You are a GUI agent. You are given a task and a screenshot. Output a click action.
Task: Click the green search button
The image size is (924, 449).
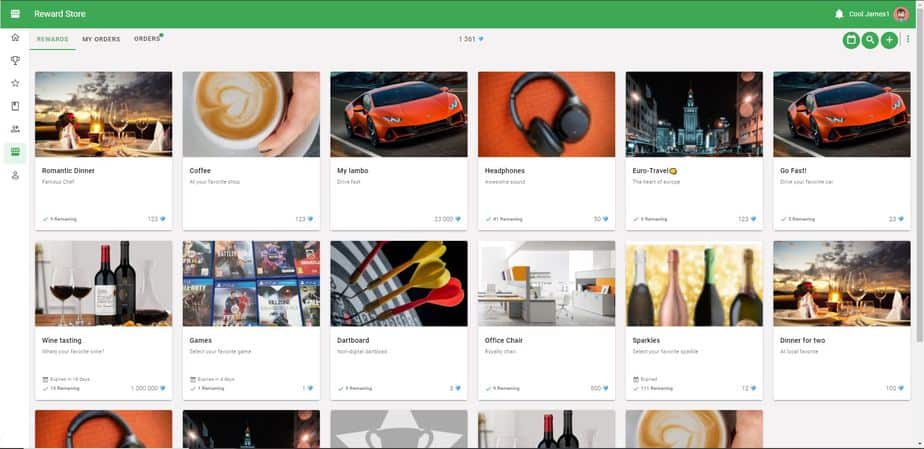click(870, 40)
